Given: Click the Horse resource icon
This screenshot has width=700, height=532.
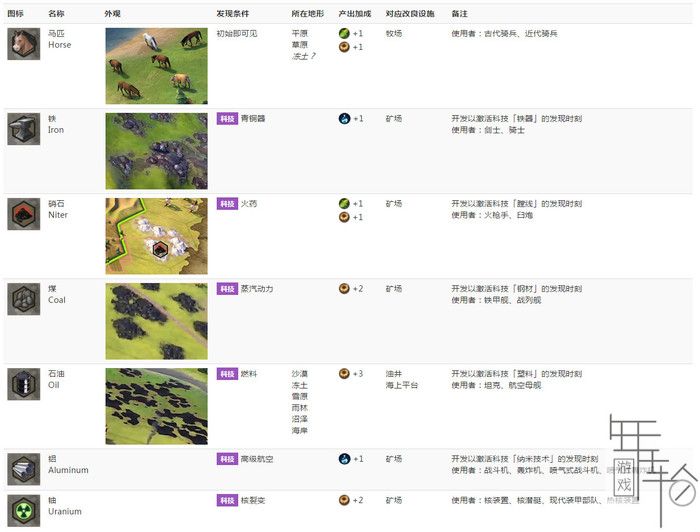Looking at the screenshot, I should [x=24, y=44].
